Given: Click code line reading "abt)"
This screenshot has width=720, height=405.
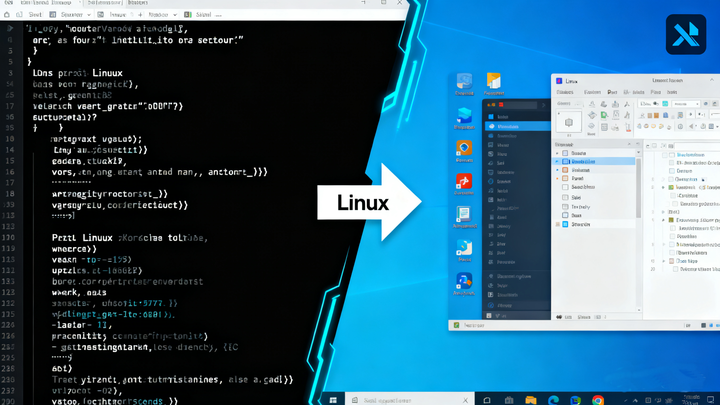Looking at the screenshot, I should pos(62,368).
